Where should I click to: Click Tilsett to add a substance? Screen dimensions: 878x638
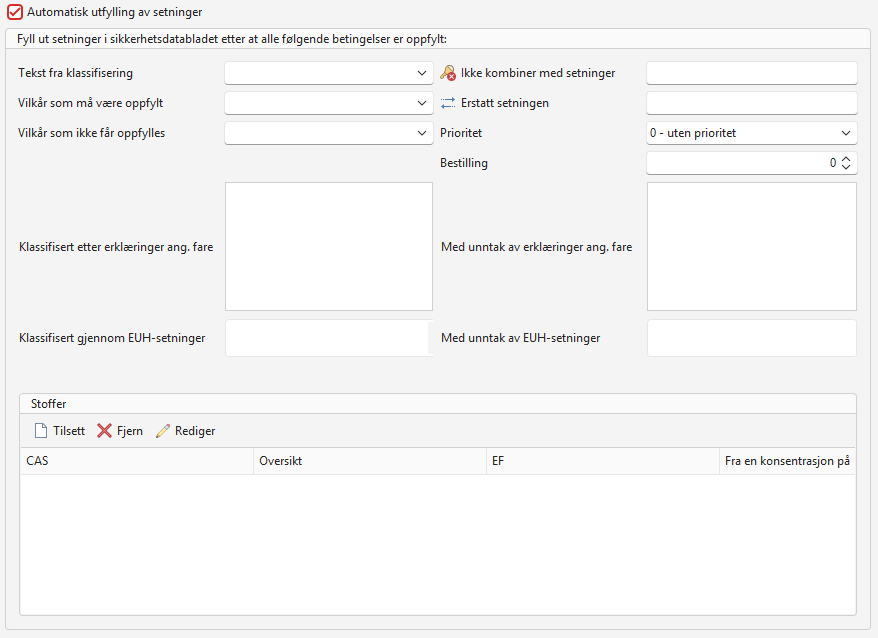pos(60,431)
